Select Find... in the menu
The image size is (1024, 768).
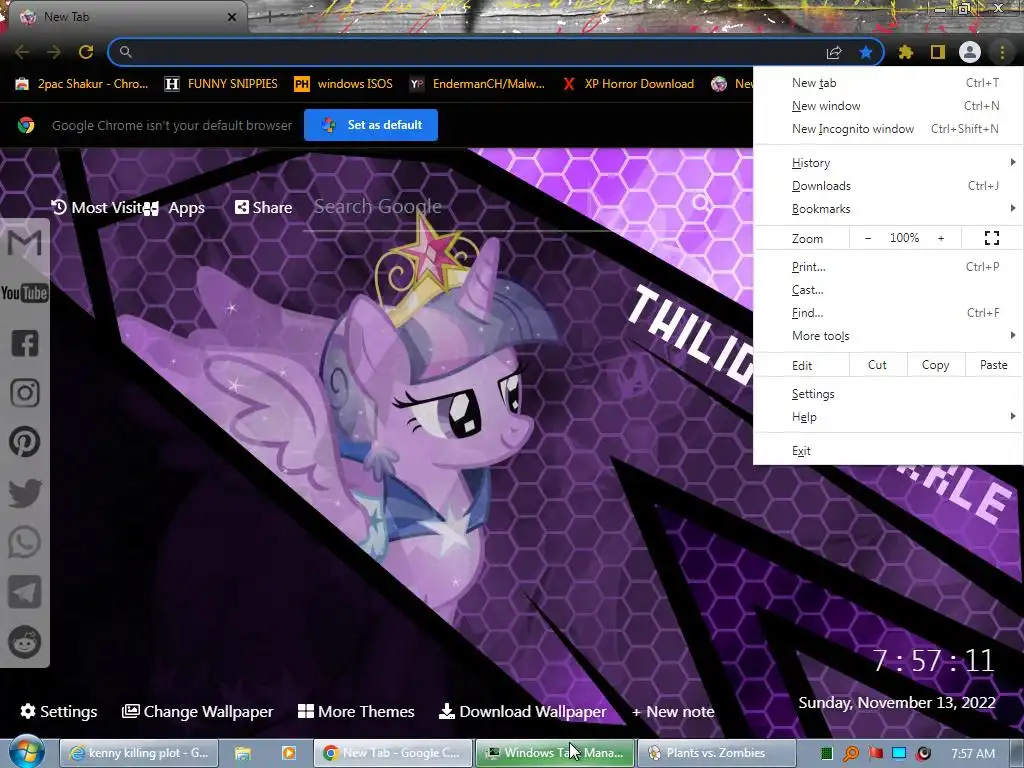point(888,313)
